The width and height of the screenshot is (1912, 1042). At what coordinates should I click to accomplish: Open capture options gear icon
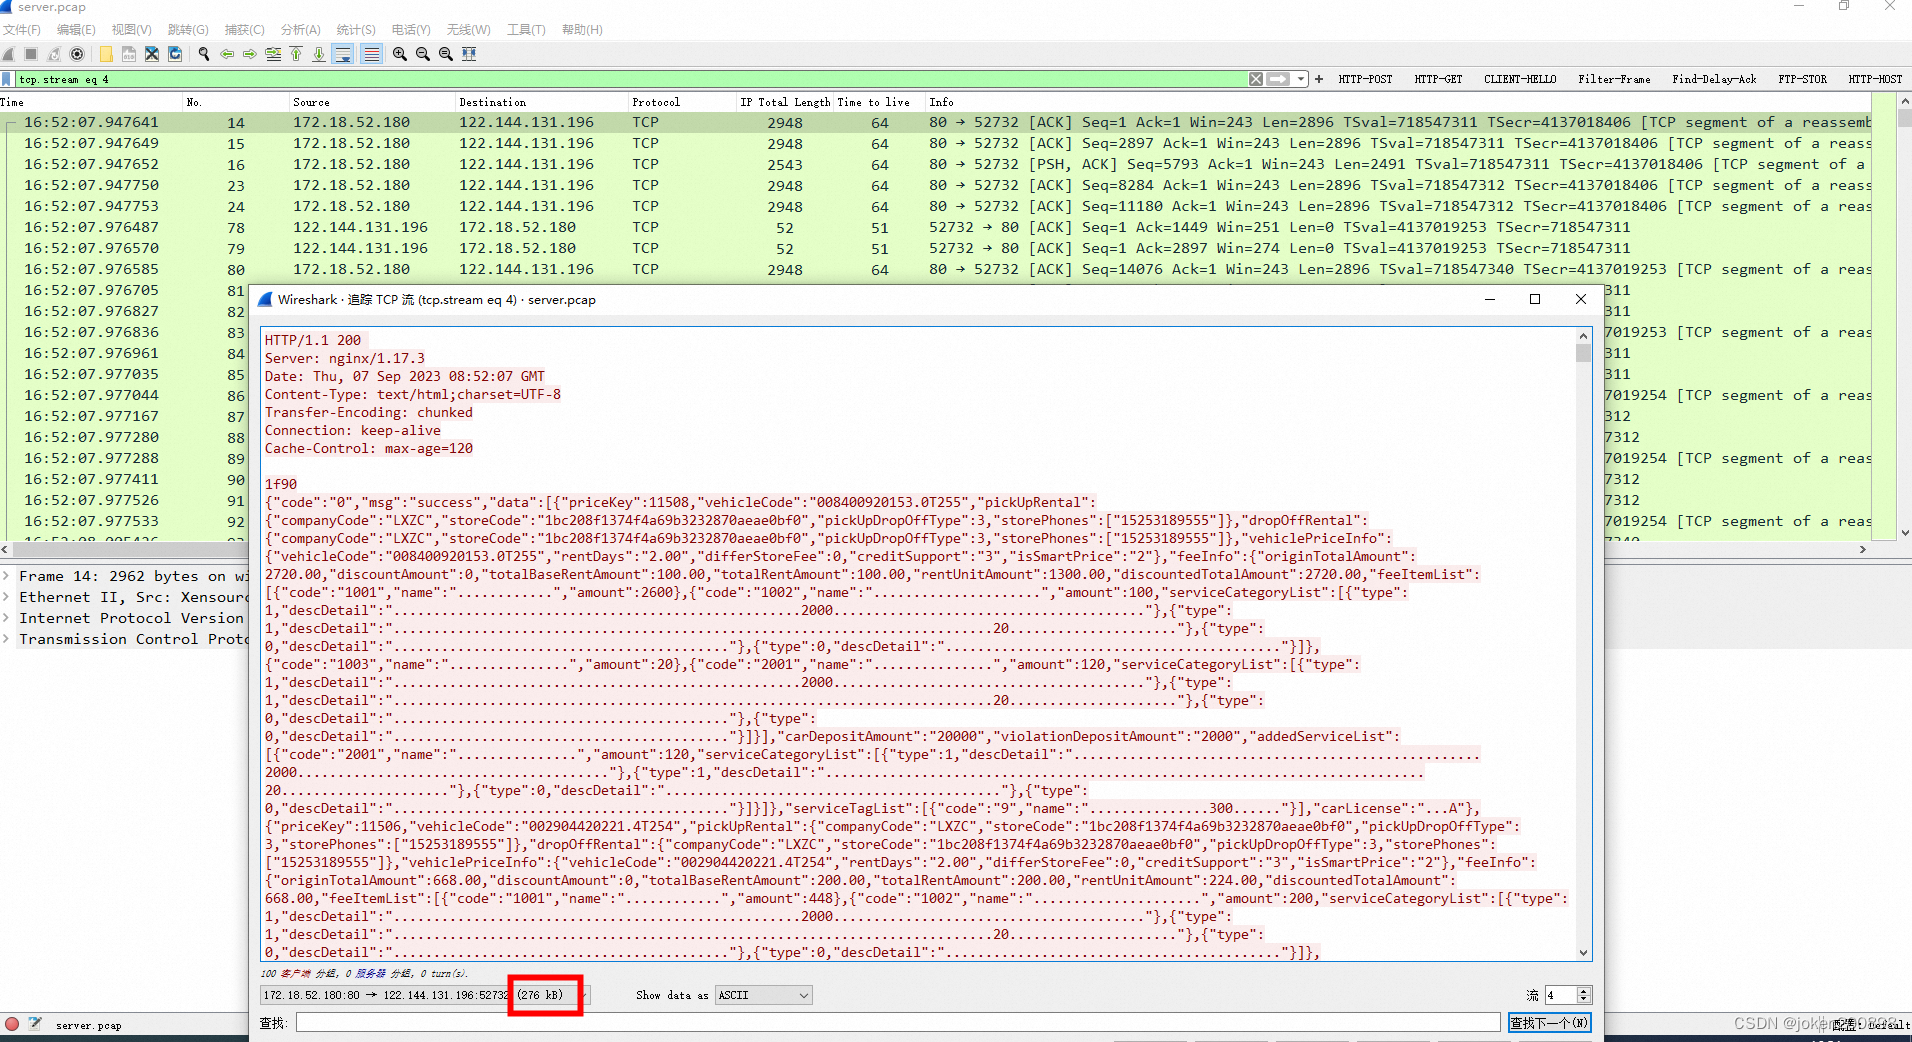click(77, 54)
